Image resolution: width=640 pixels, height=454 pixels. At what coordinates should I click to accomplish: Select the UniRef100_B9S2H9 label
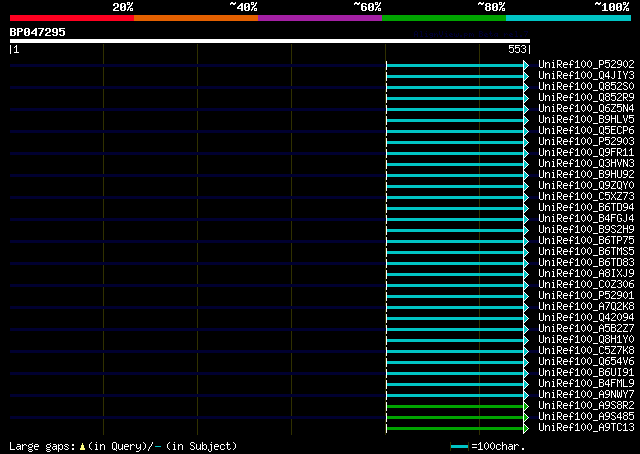(x=586, y=230)
